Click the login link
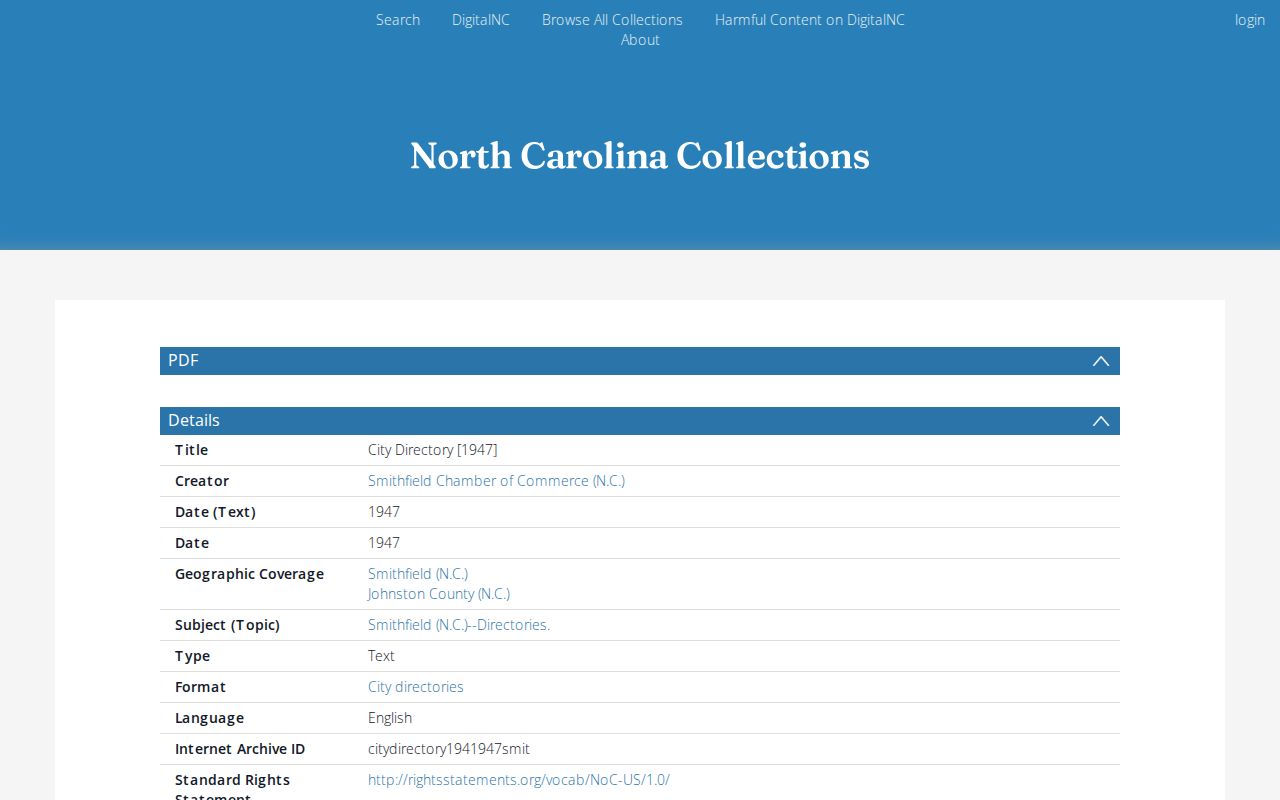Viewport: 1280px width, 800px height. [1250, 20]
